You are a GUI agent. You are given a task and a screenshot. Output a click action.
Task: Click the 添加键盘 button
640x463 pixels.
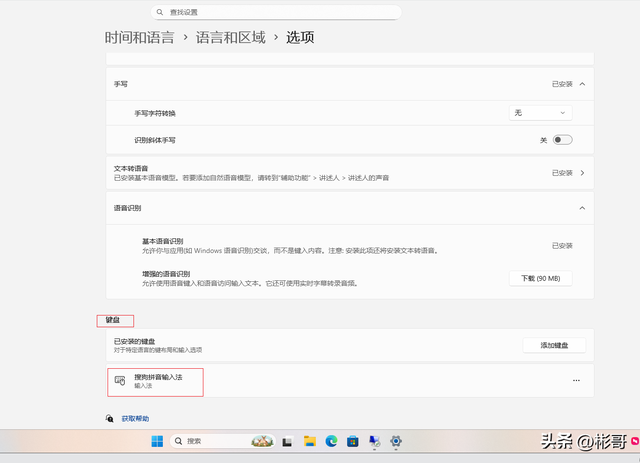click(554, 345)
